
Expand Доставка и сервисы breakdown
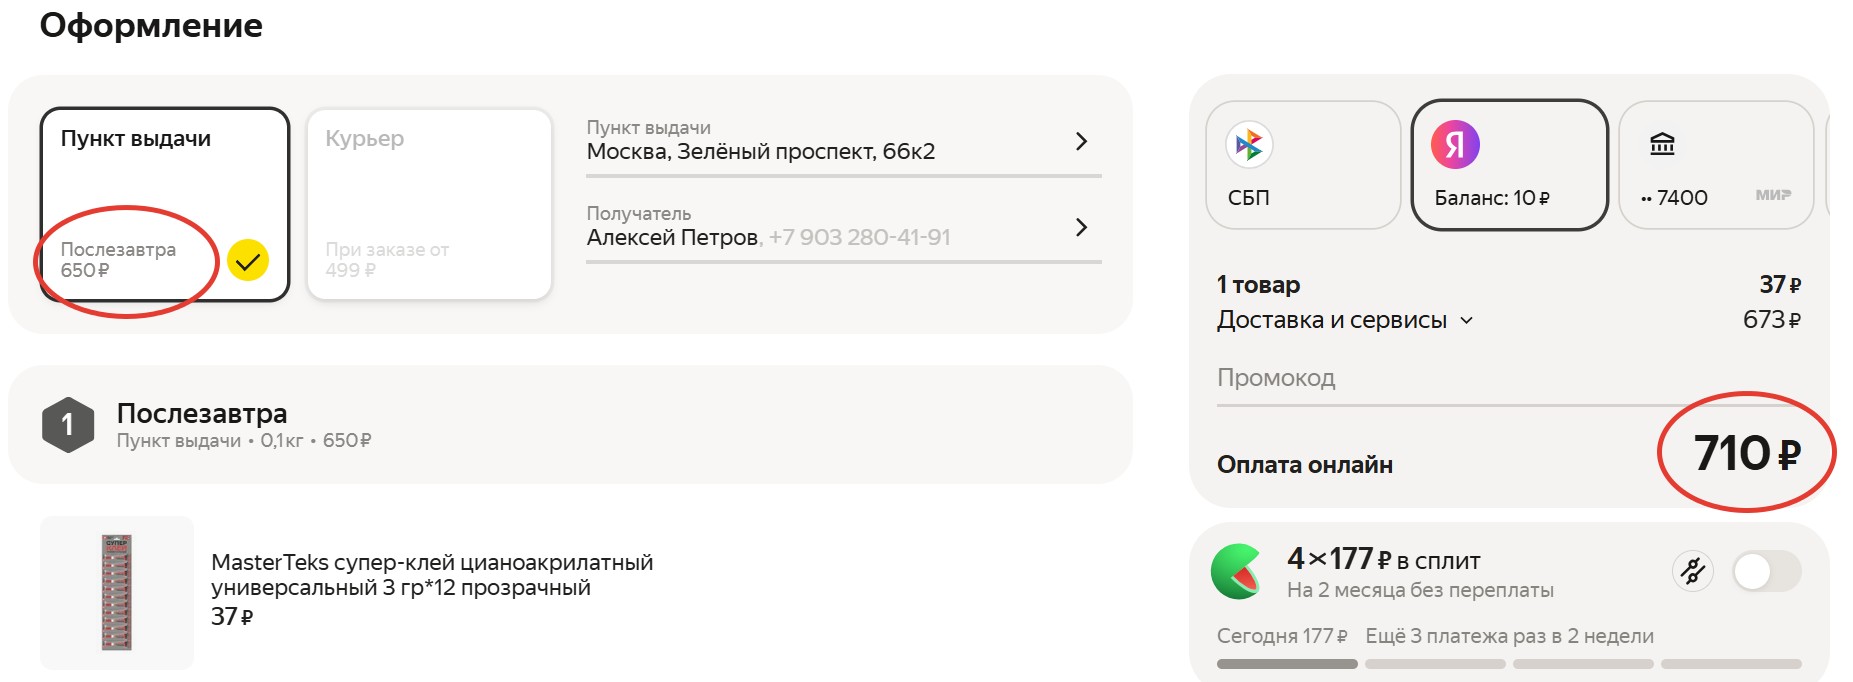coord(1344,320)
